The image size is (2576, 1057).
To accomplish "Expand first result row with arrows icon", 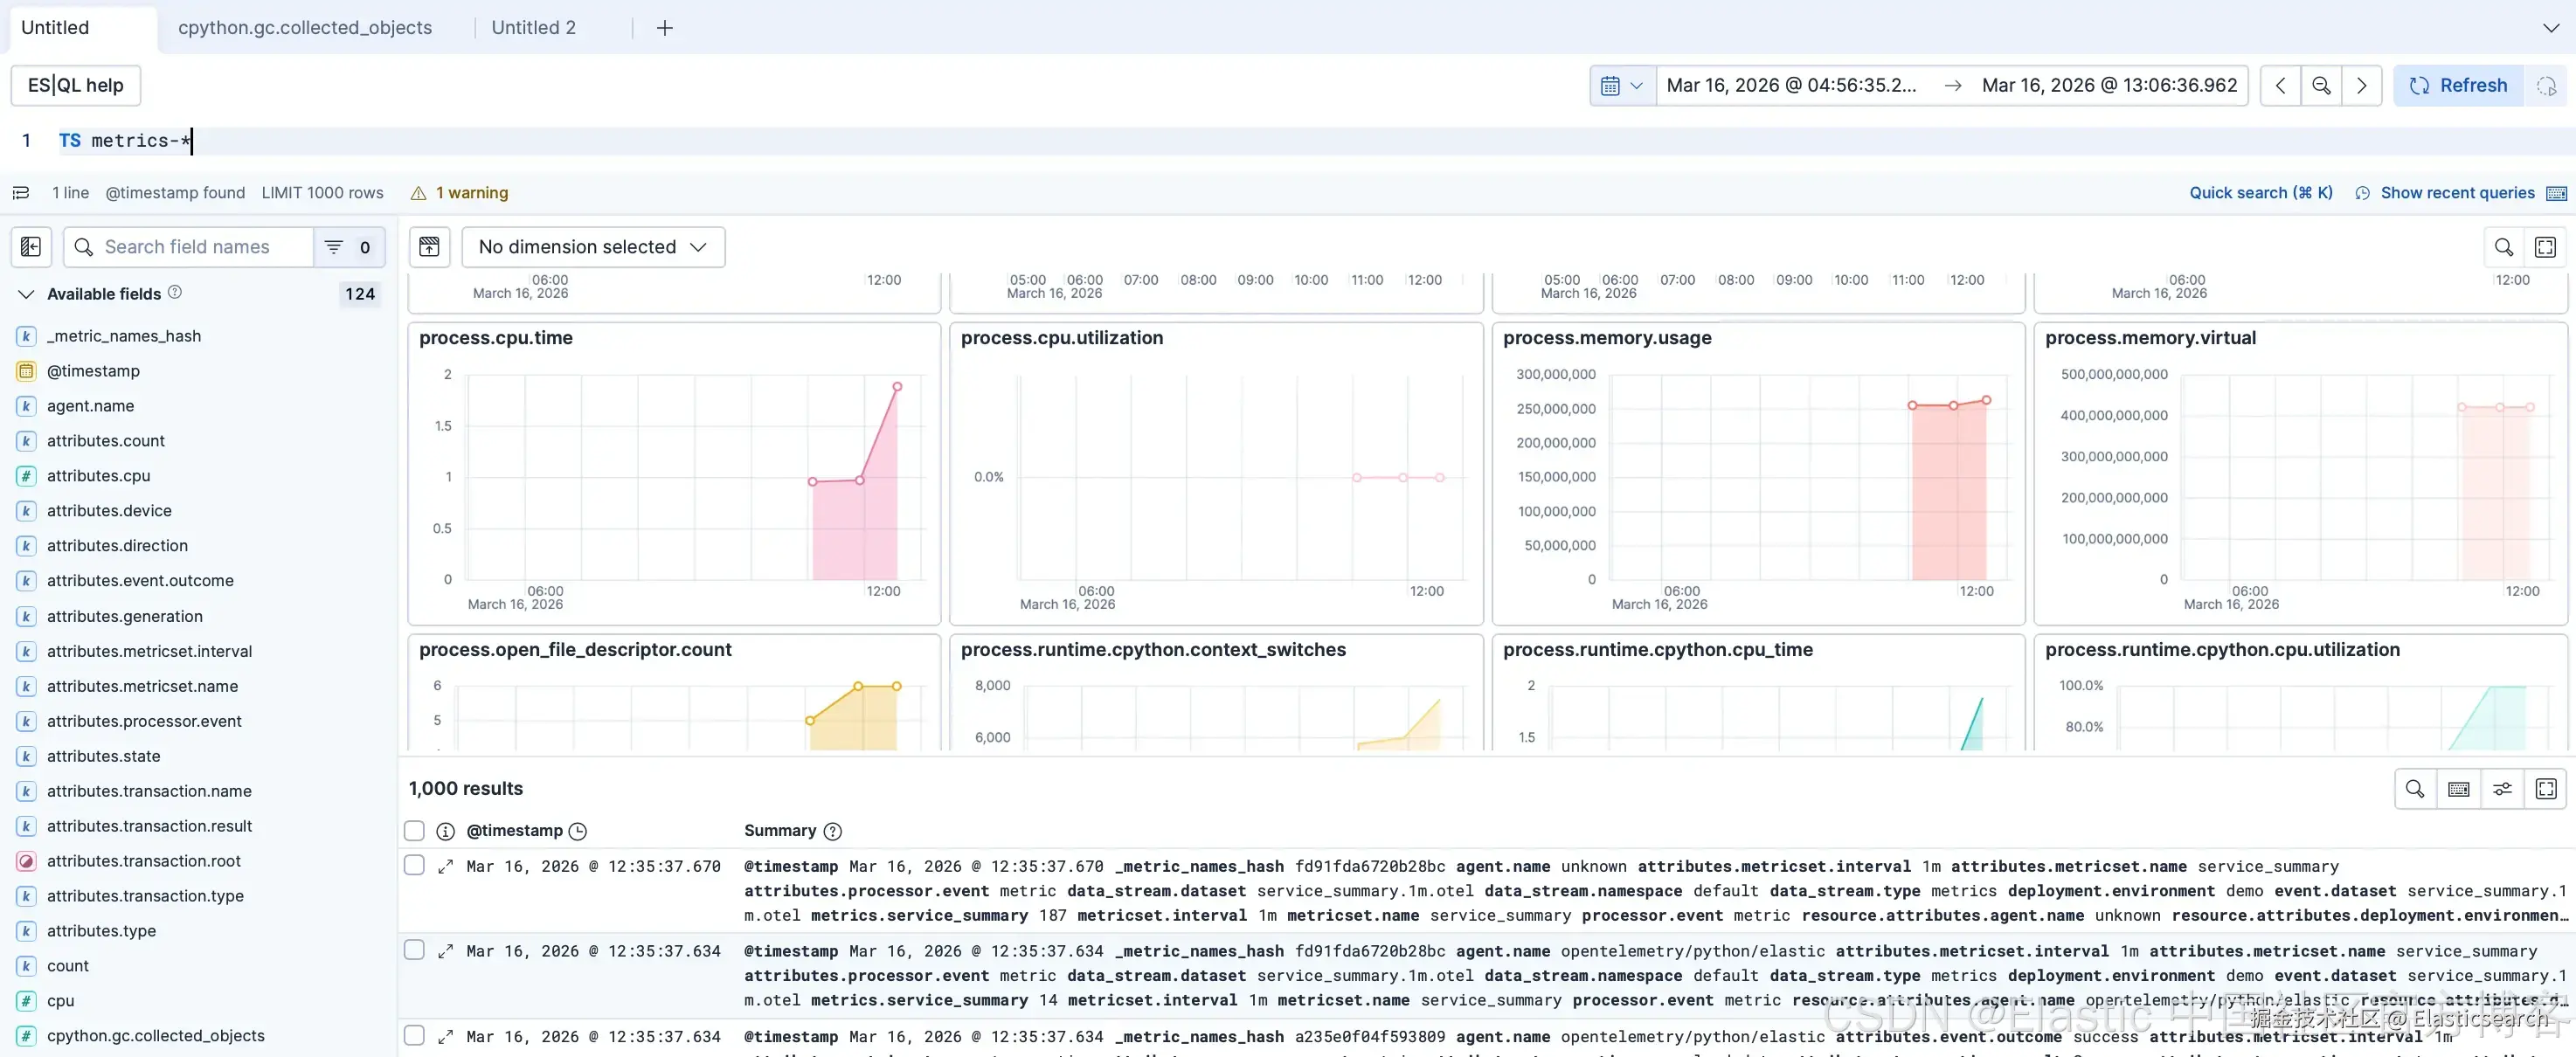I will pos(446,866).
